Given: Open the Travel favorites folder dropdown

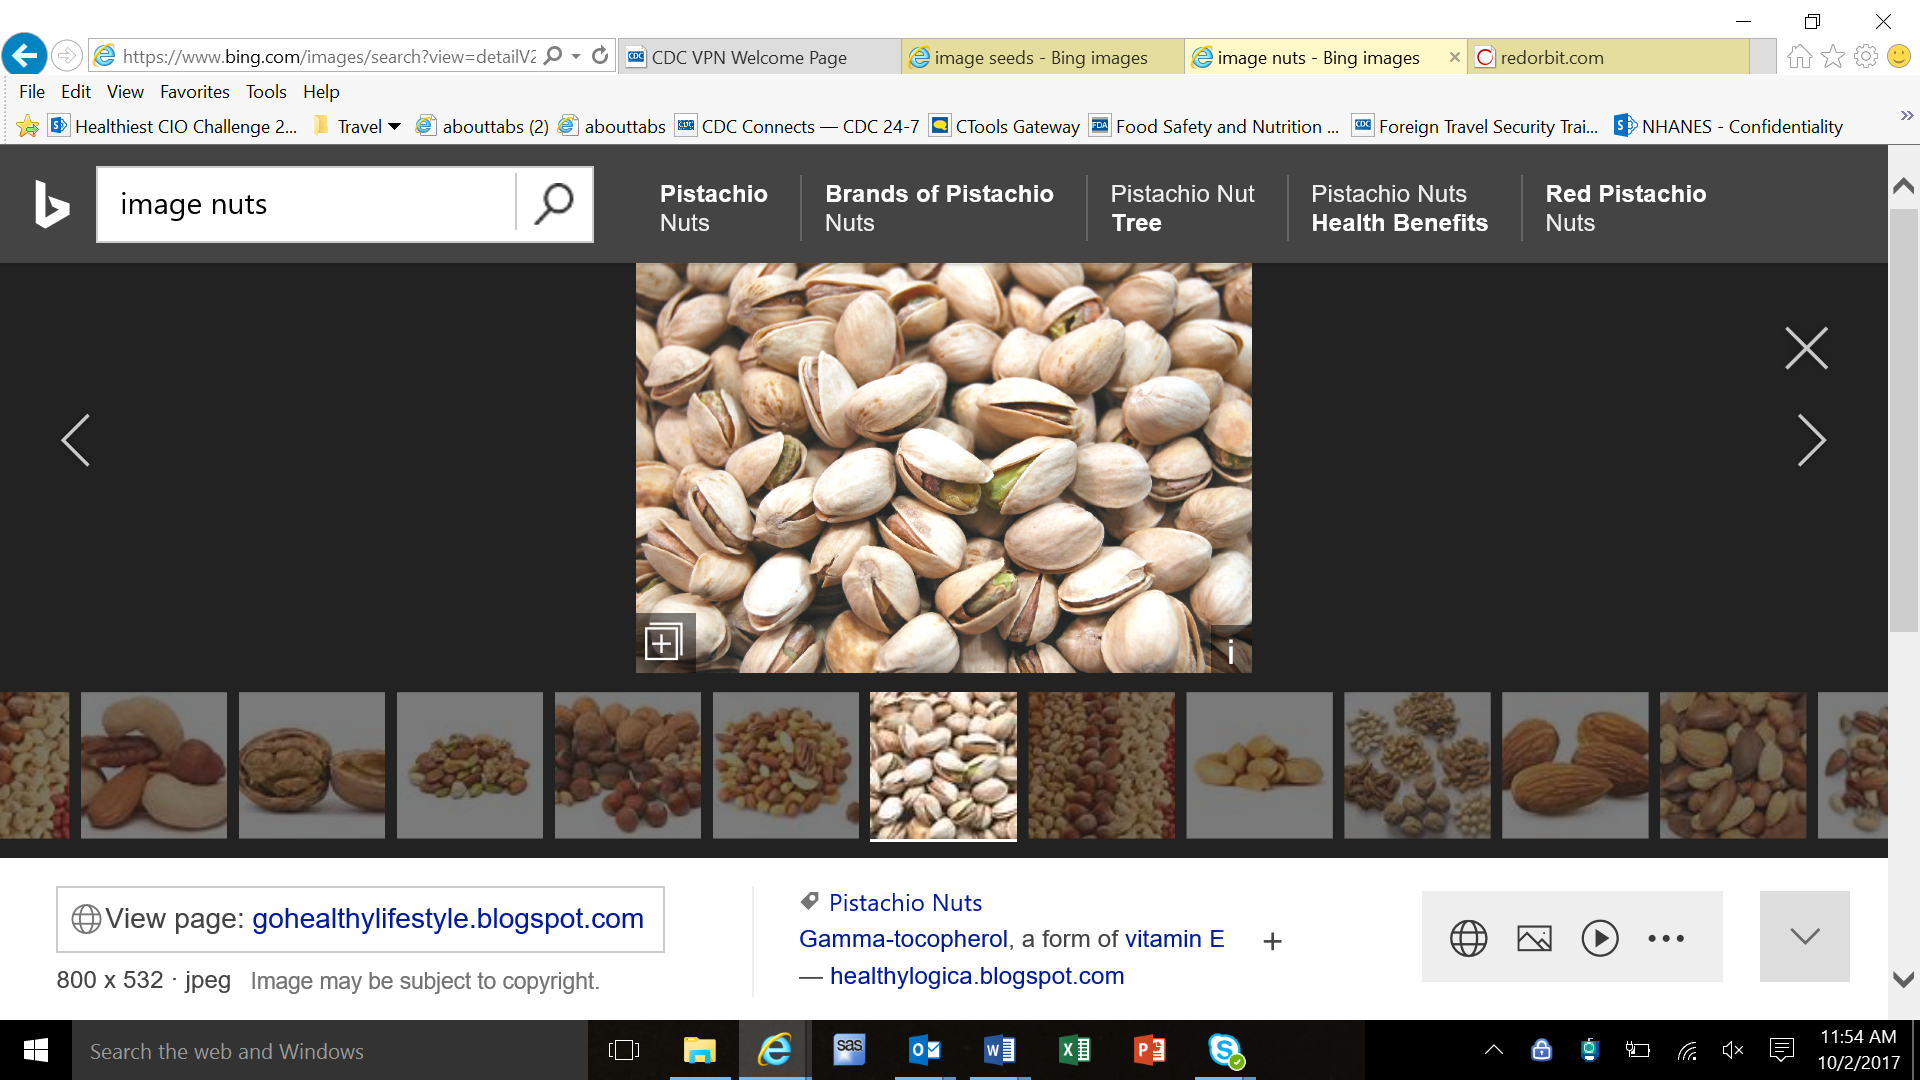Looking at the screenshot, I should point(394,126).
